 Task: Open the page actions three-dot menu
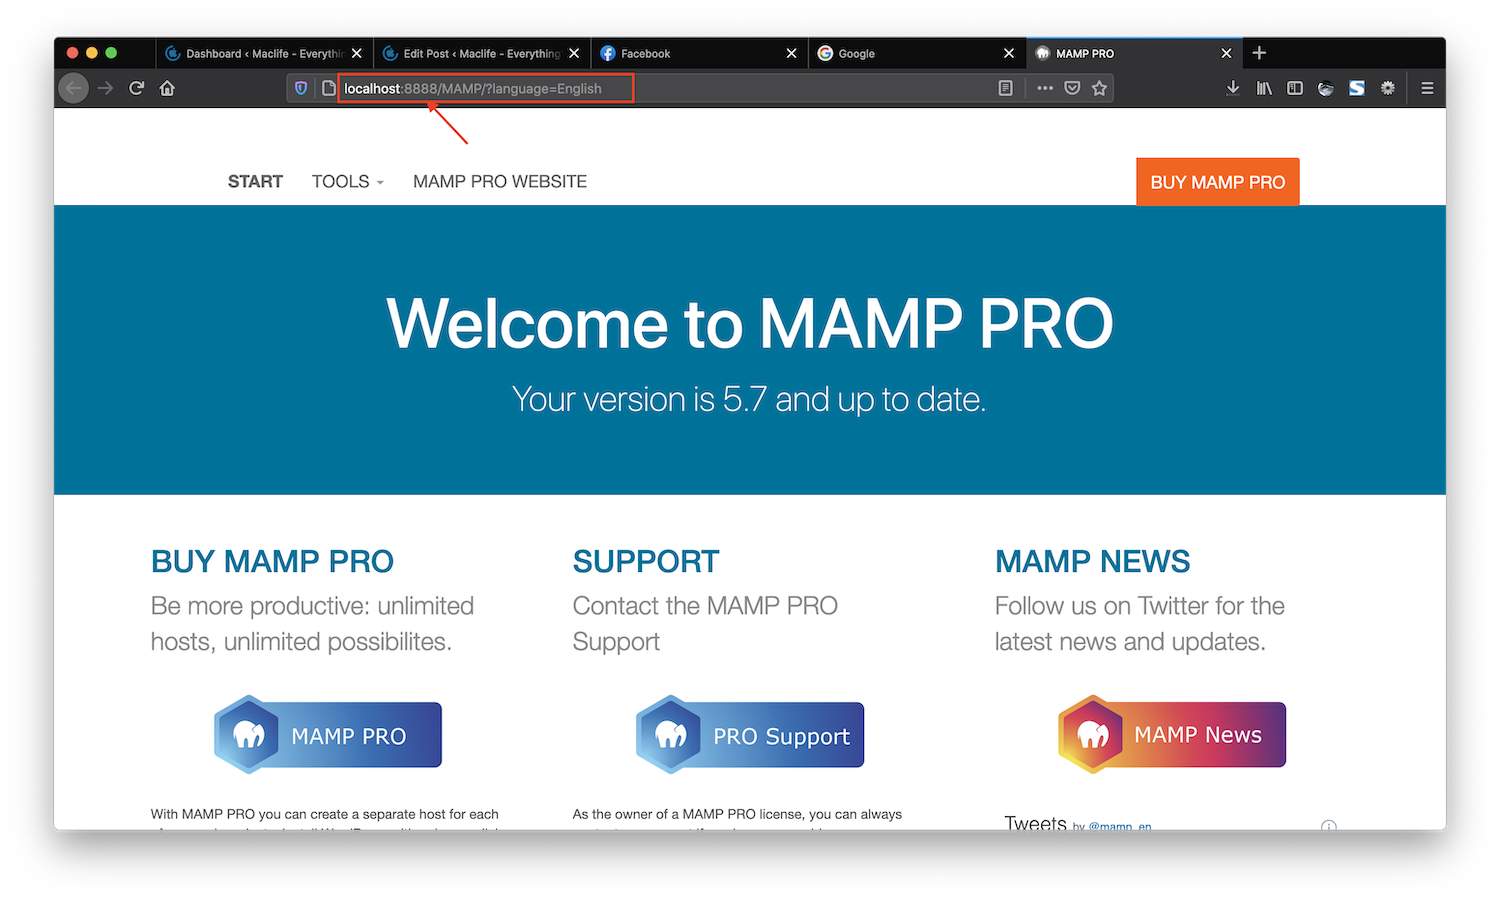[1044, 88]
